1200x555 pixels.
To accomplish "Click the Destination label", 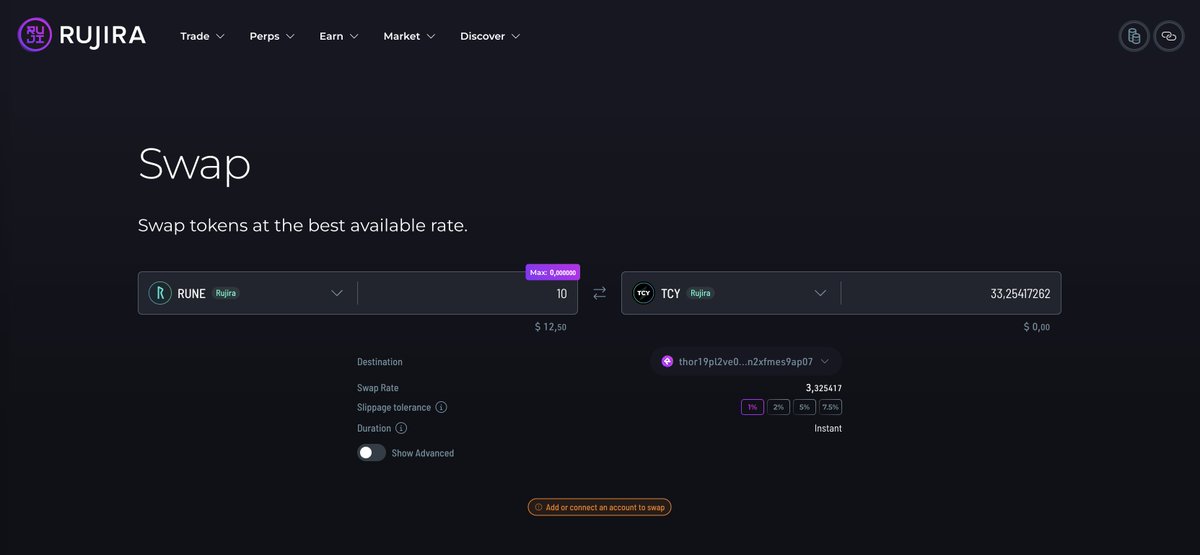I will 380,361.
